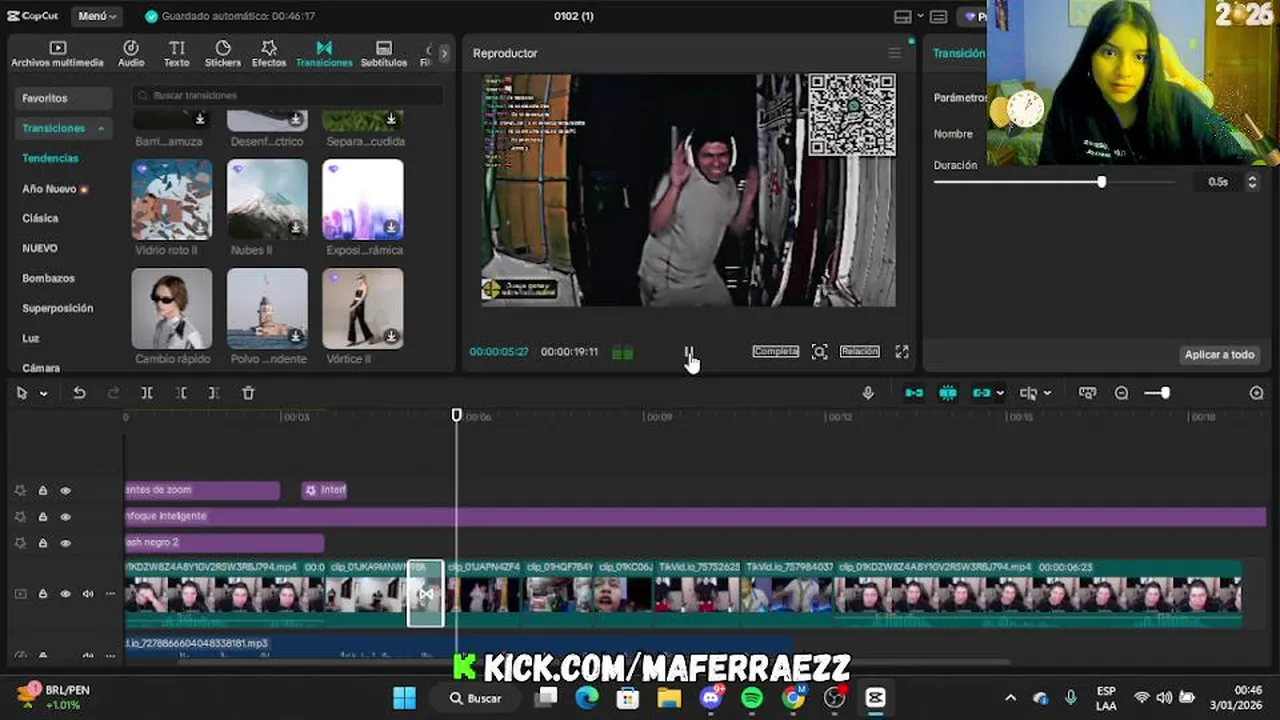
Task: Open the preview axis dropdown arrow
Action: [1047, 394]
